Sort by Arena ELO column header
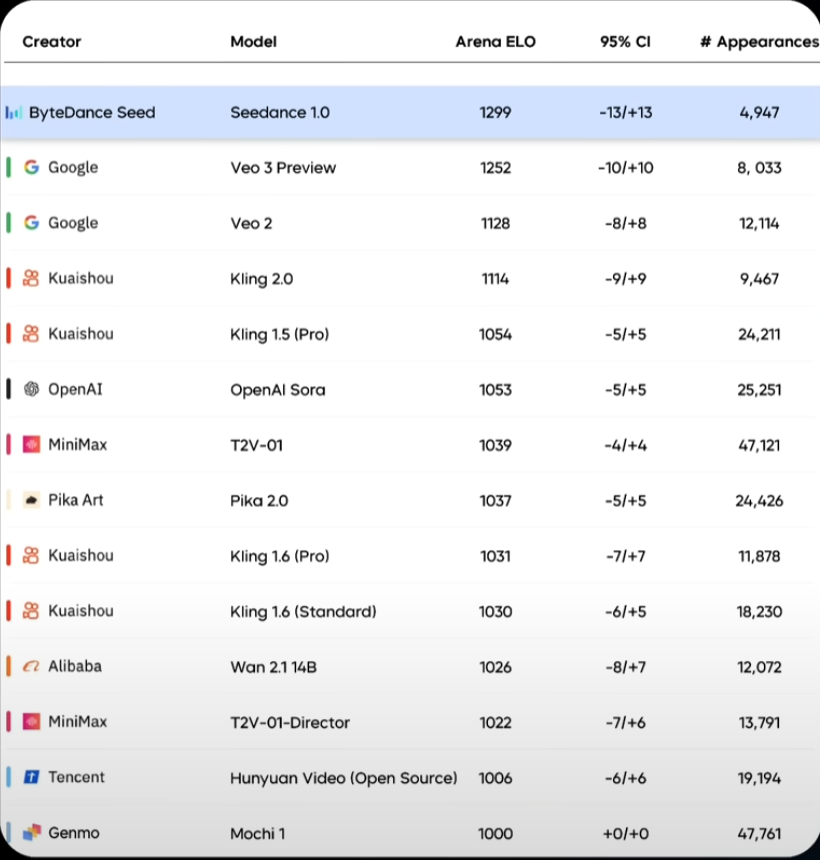Screen dimensions: 820x860 [495, 42]
